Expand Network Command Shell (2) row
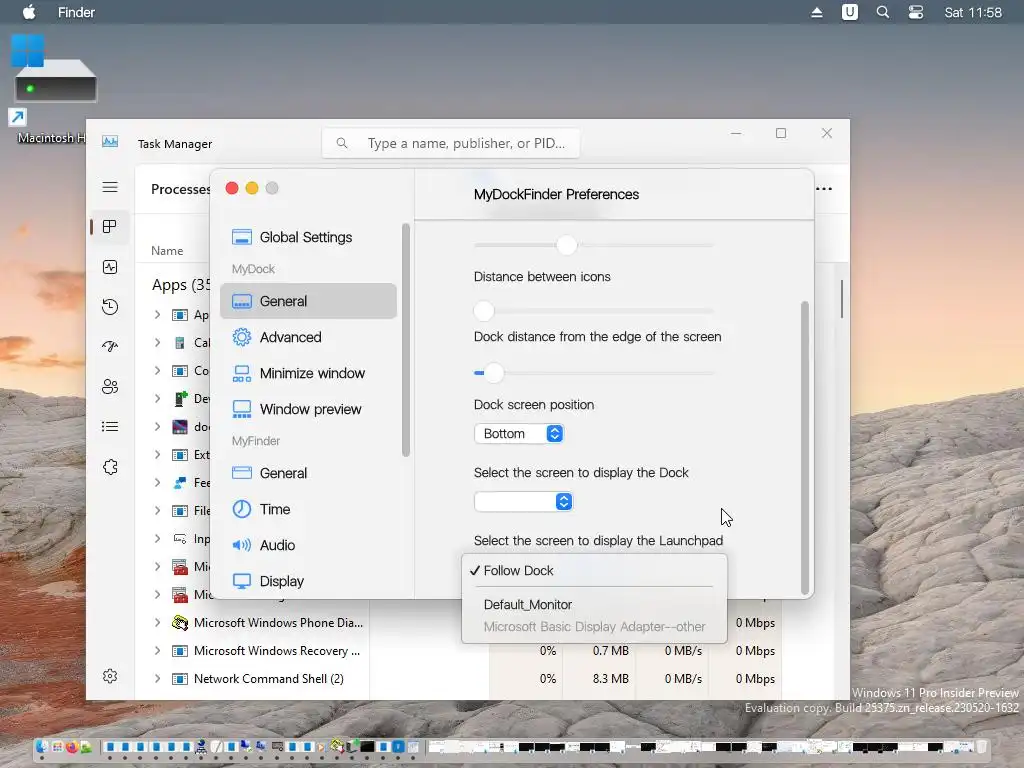This screenshot has height=768, width=1024. tap(157, 679)
